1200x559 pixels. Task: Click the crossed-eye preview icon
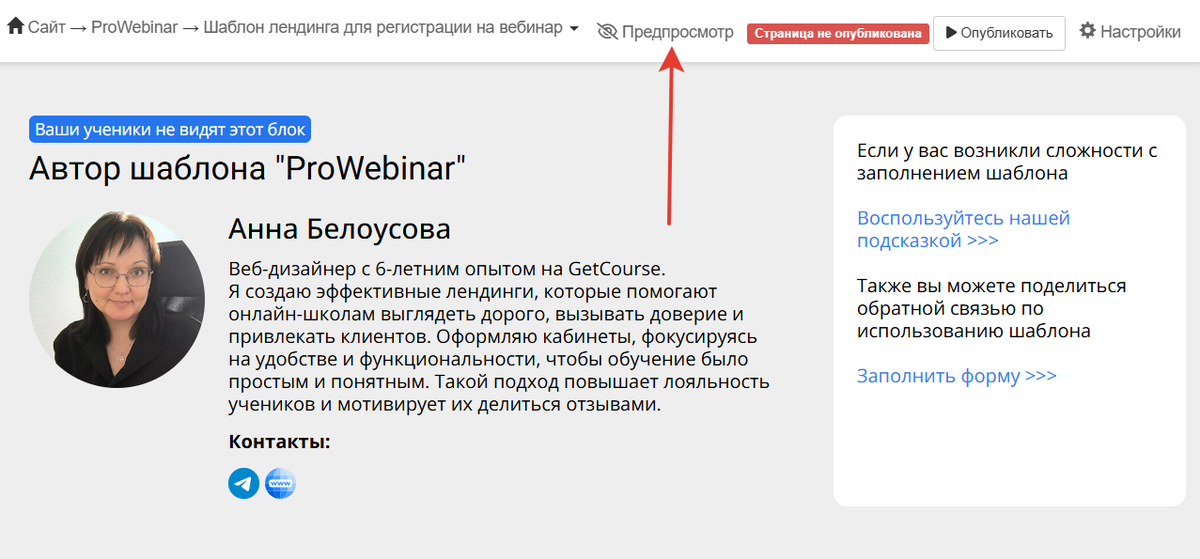pyautogui.click(x=607, y=32)
